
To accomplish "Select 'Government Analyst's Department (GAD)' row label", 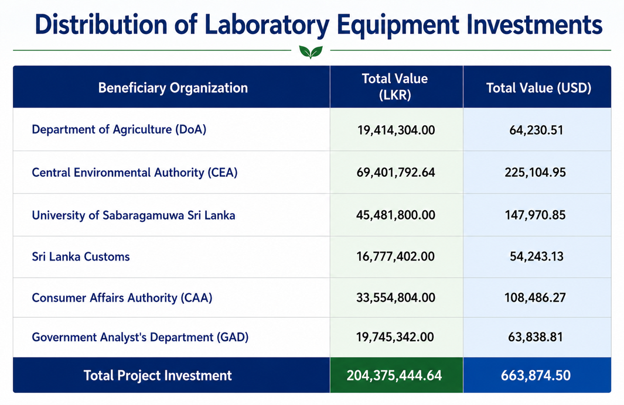I will tap(140, 337).
